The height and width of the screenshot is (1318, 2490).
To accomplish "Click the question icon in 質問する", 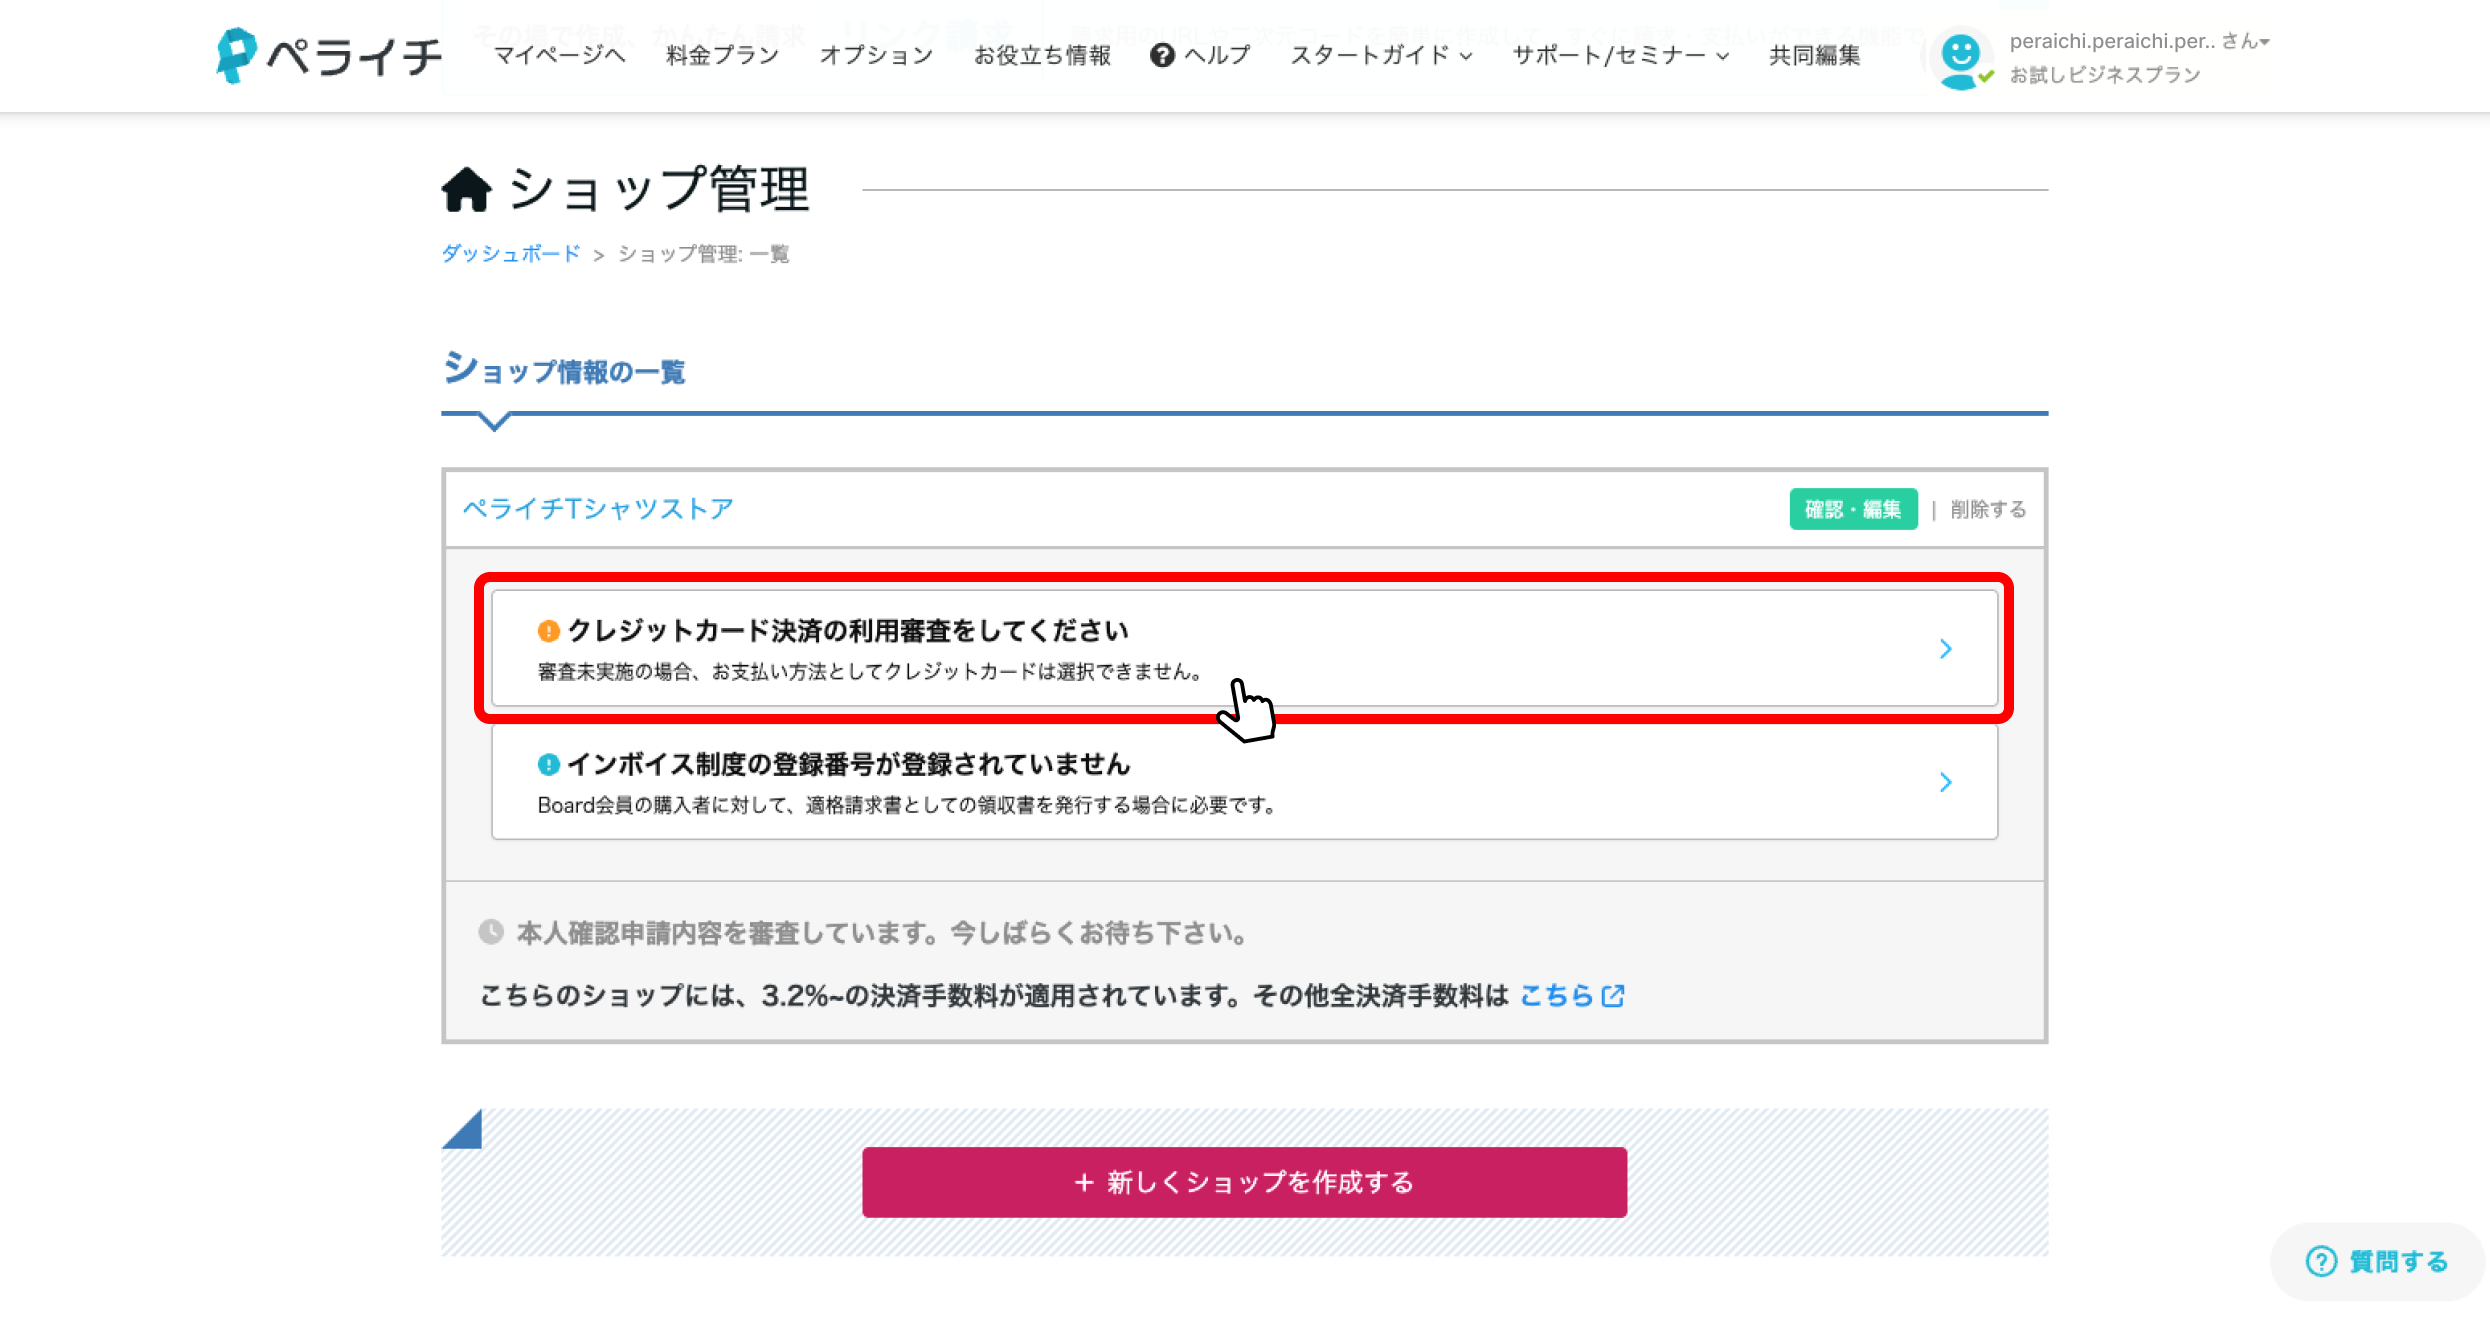I will (2321, 1261).
